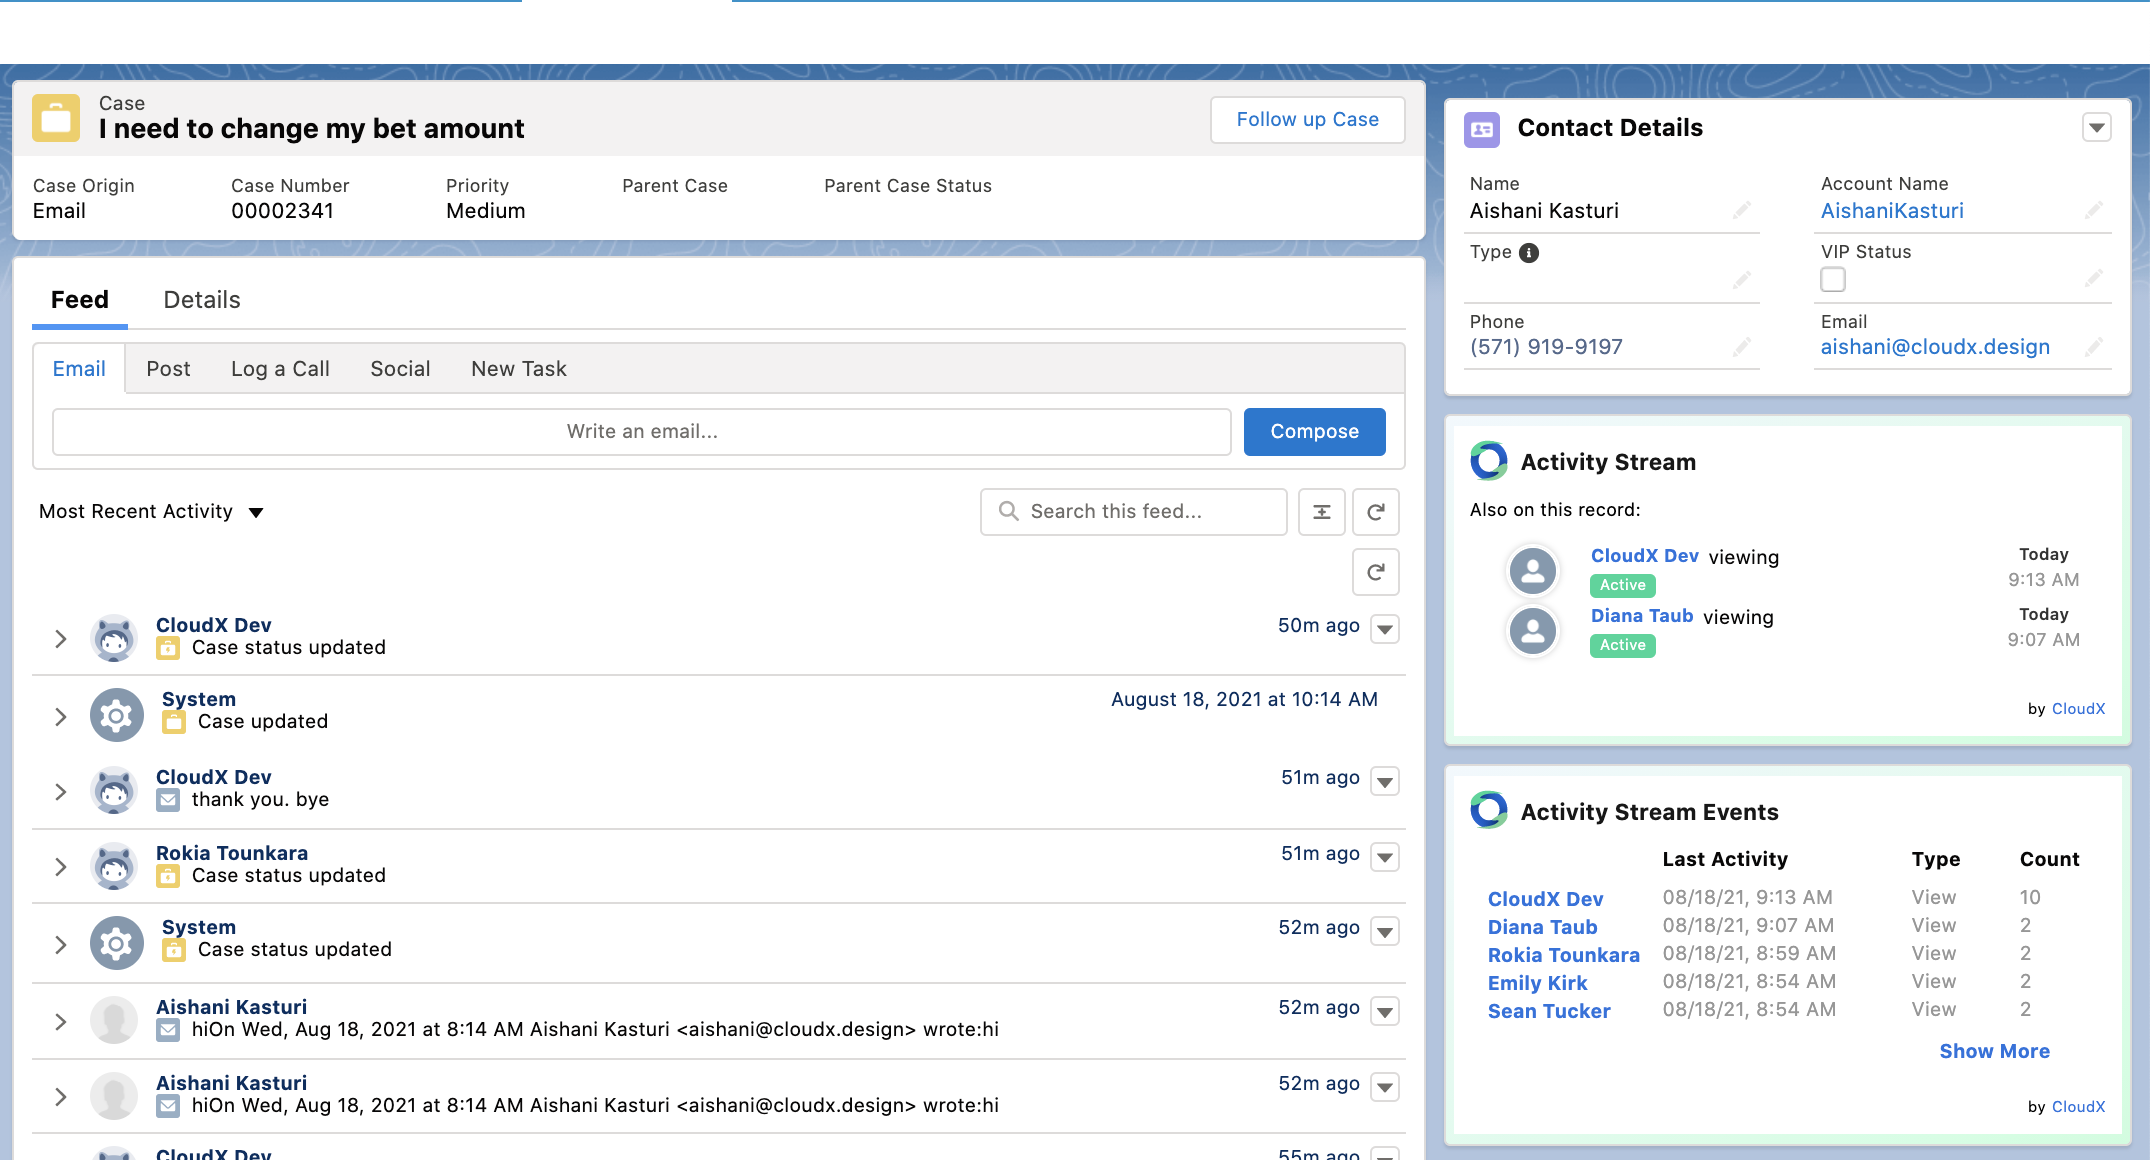Refresh the feed with the refresh icon
The height and width of the screenshot is (1160, 2150).
pyautogui.click(x=1375, y=511)
